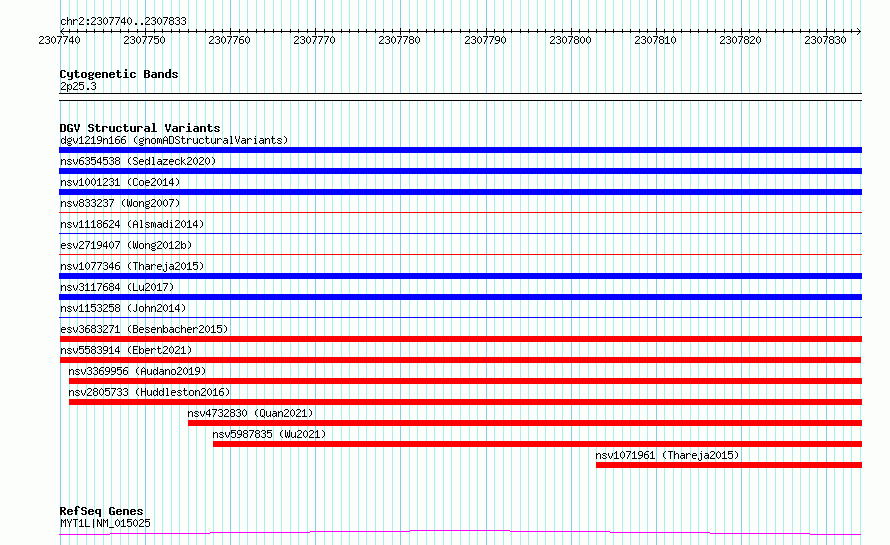Click the dgv1219n166 gnomADStructuralVariants label
Screen dimensions: 890x545
click(x=174, y=140)
